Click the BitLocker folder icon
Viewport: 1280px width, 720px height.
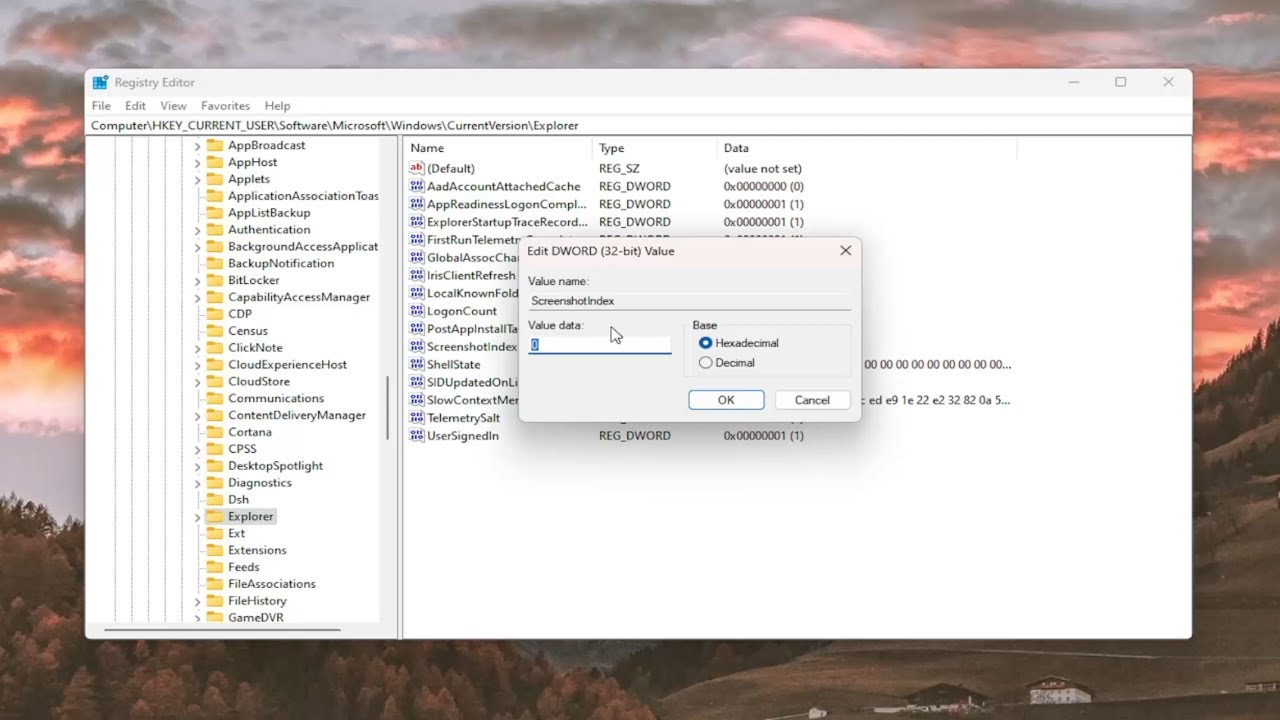[x=214, y=280]
